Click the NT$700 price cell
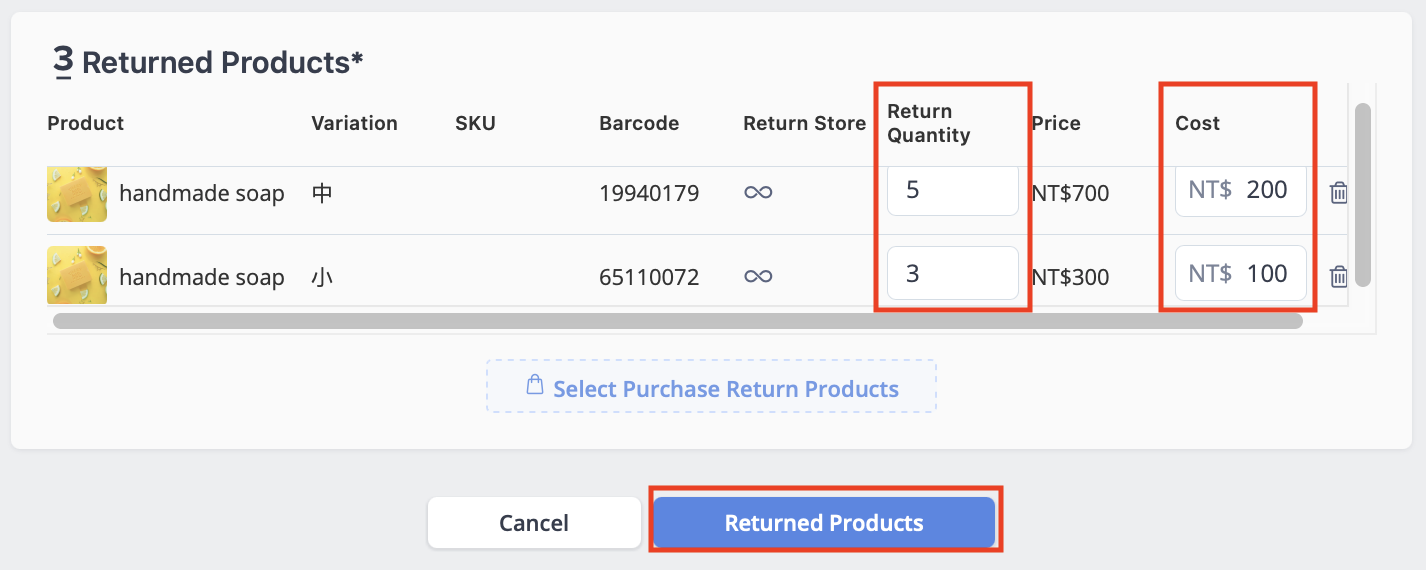 [x=1070, y=193]
